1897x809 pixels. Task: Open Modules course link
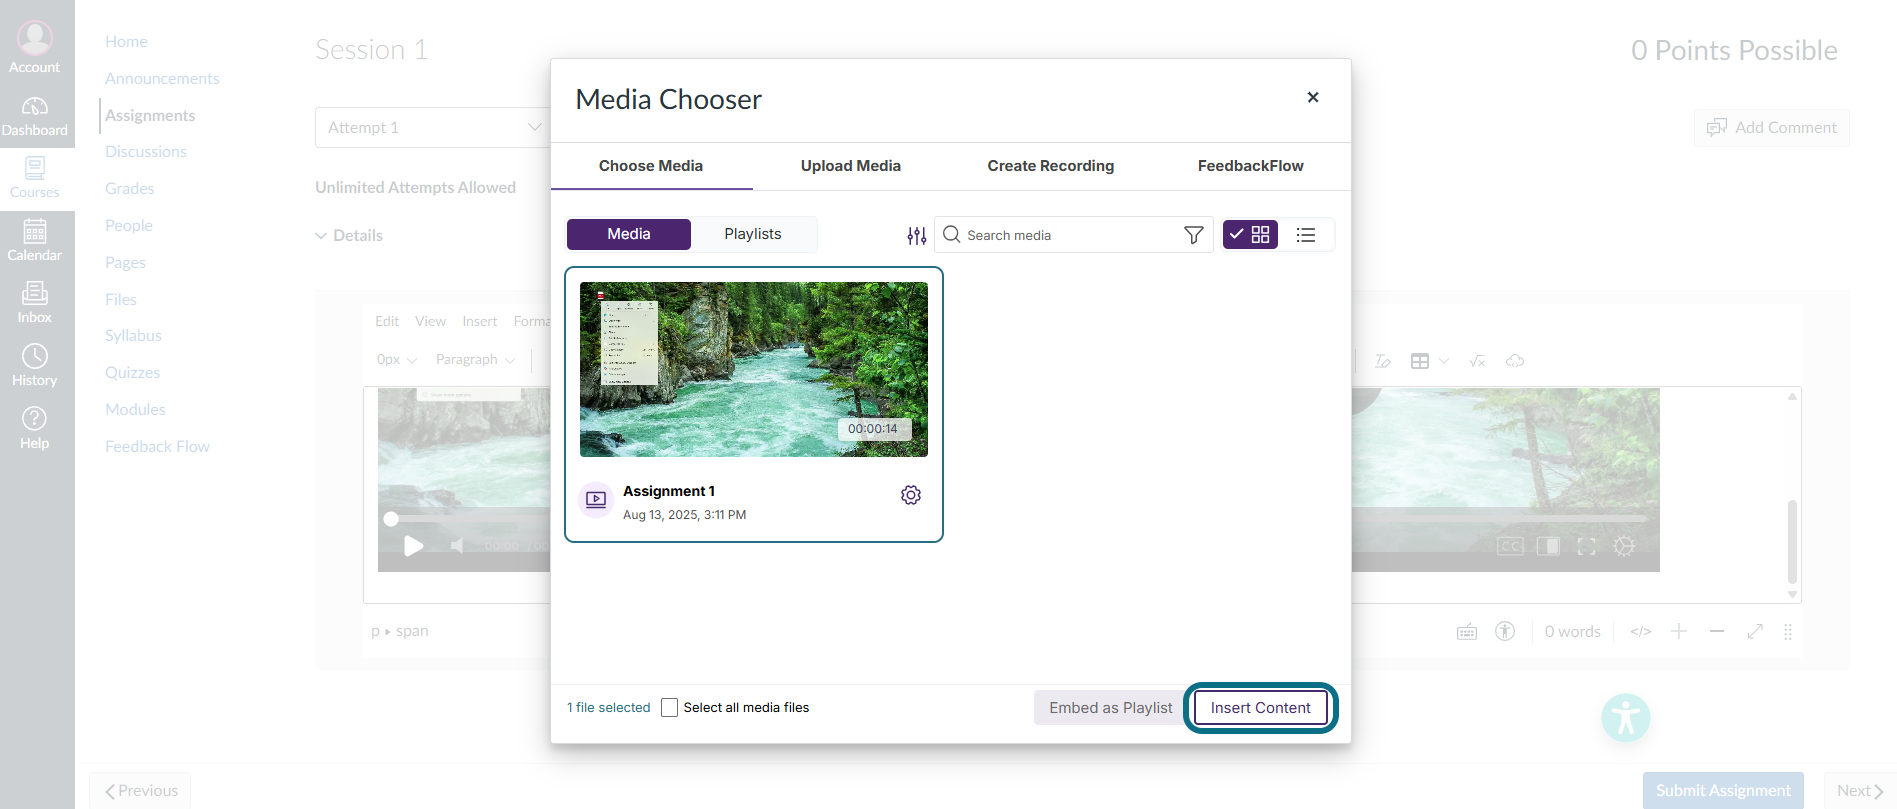(135, 410)
